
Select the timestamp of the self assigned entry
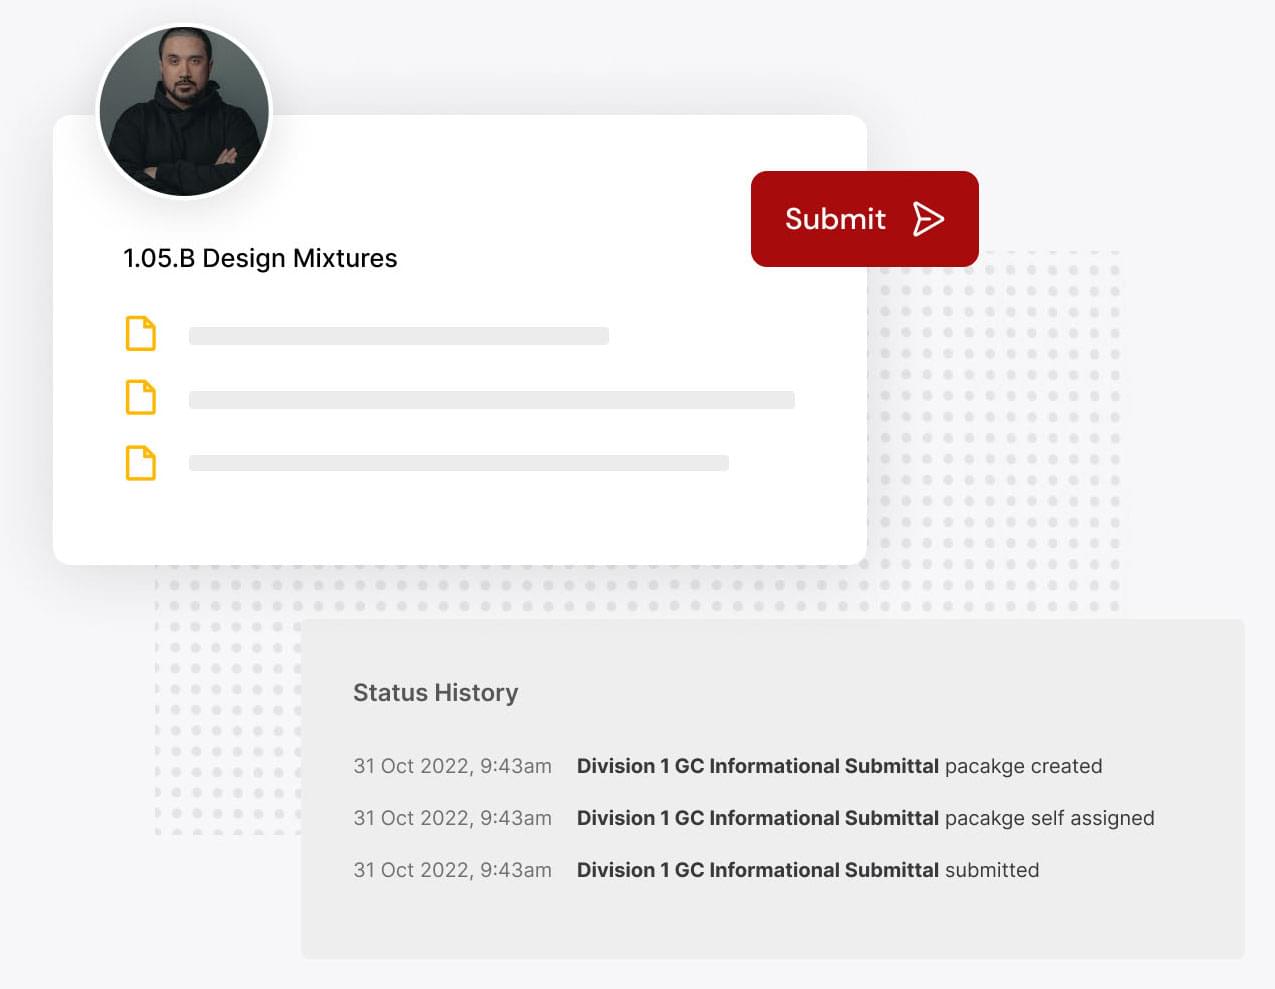coord(452,818)
